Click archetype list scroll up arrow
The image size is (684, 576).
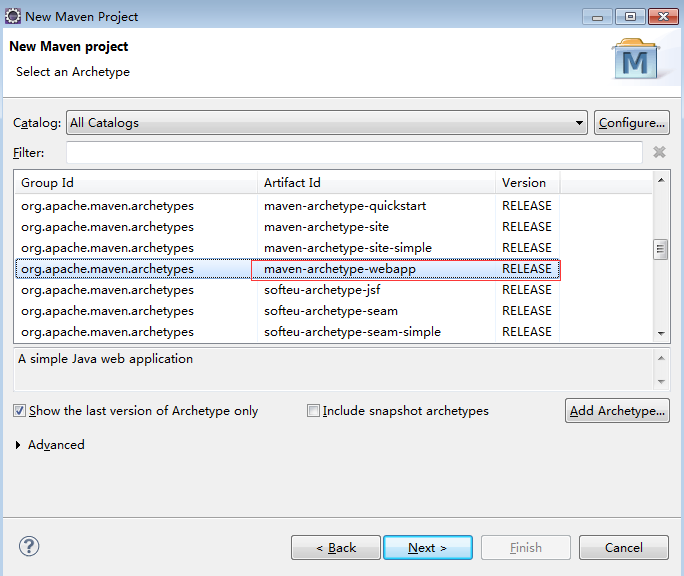point(661,180)
